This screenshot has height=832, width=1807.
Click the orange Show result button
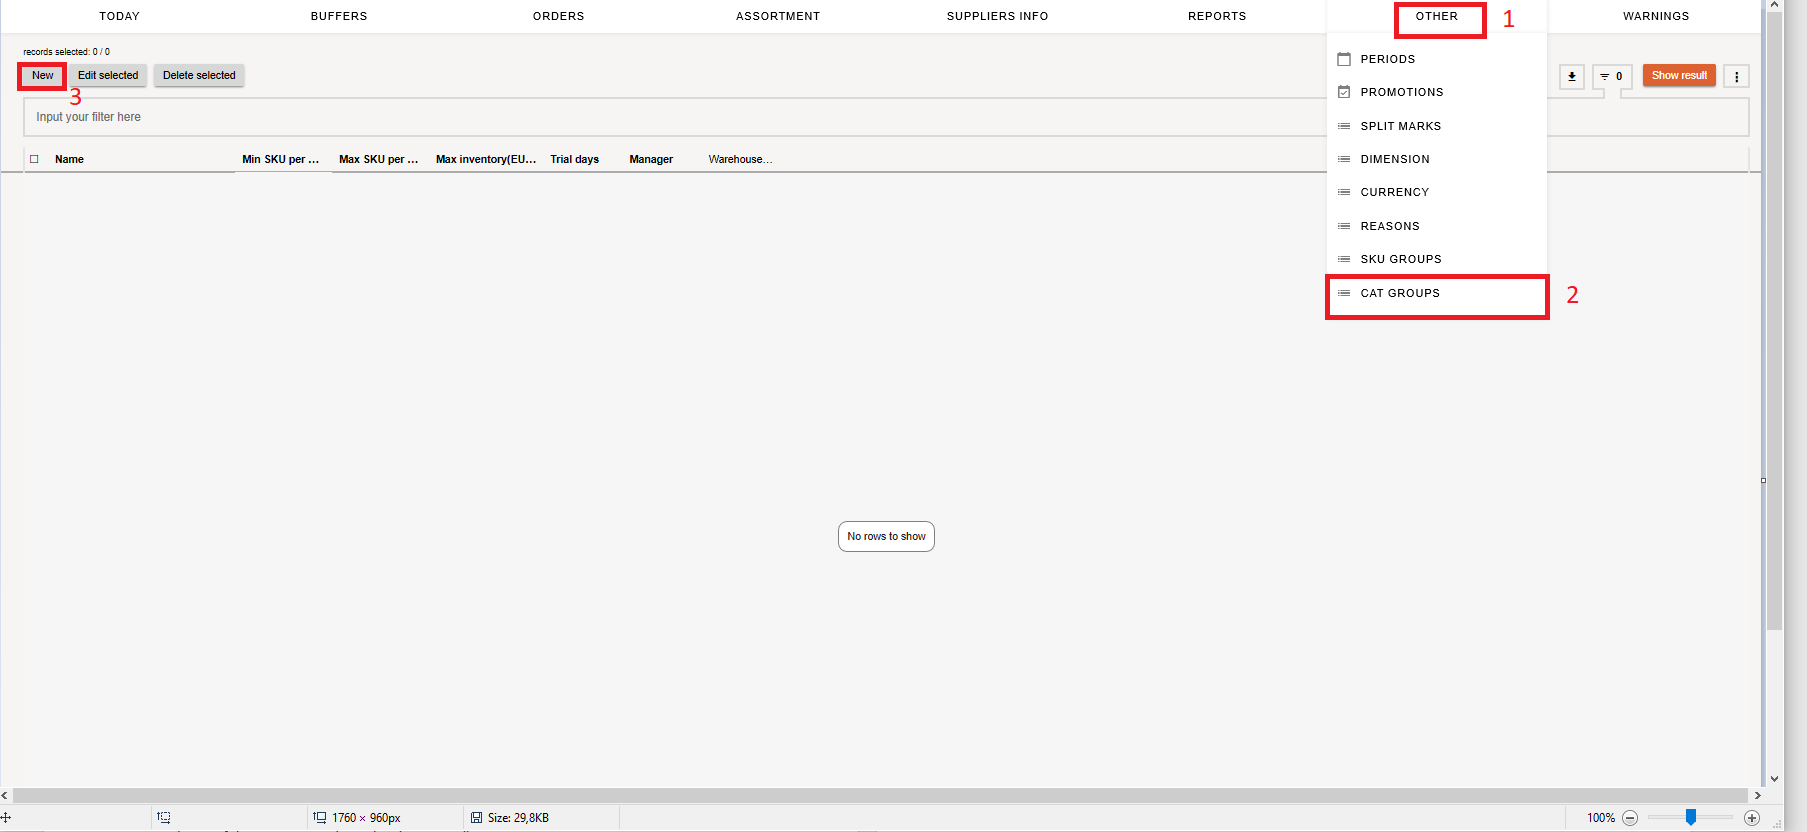coord(1678,76)
